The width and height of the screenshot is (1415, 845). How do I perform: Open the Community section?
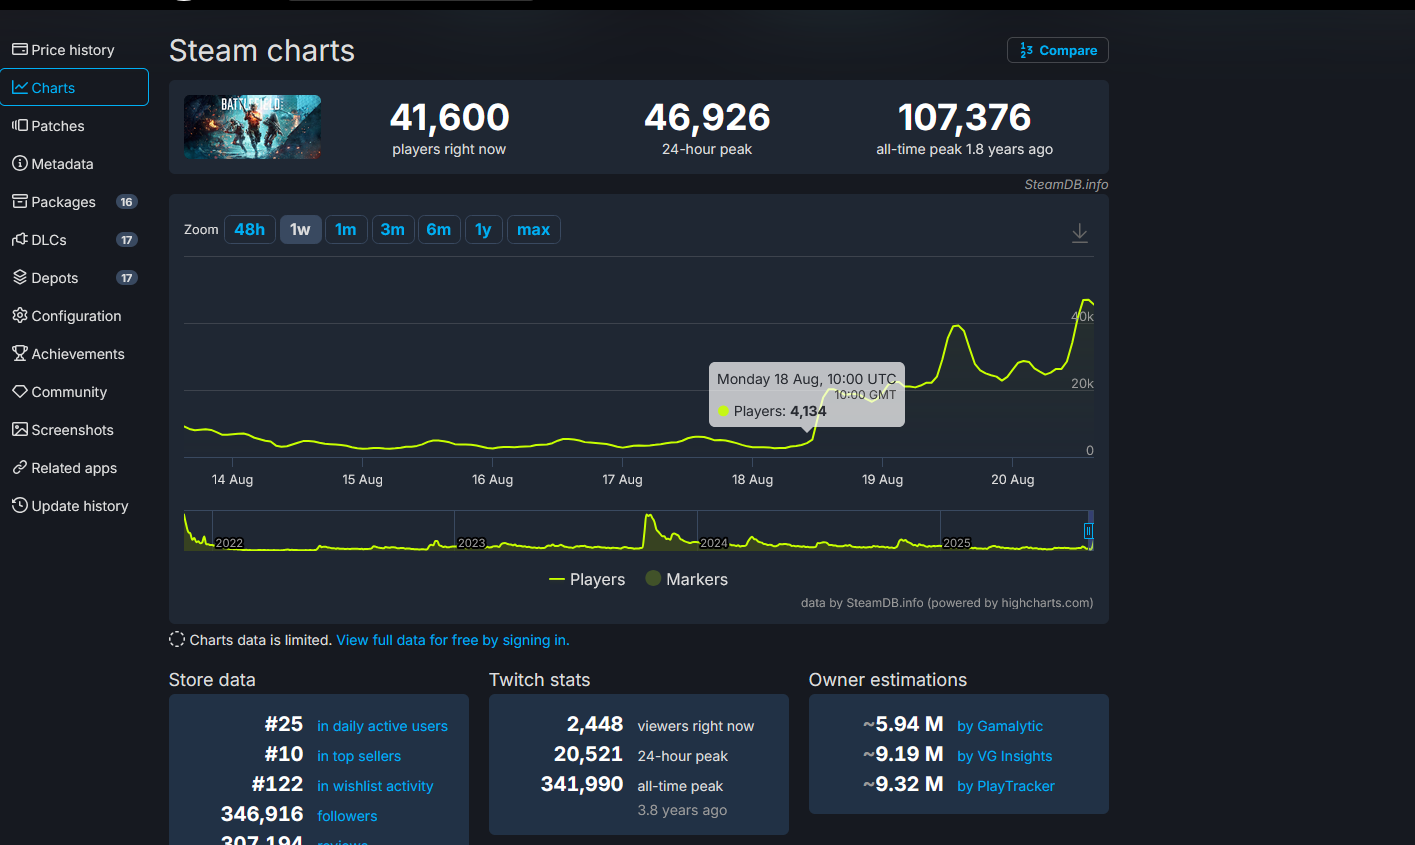(59, 392)
